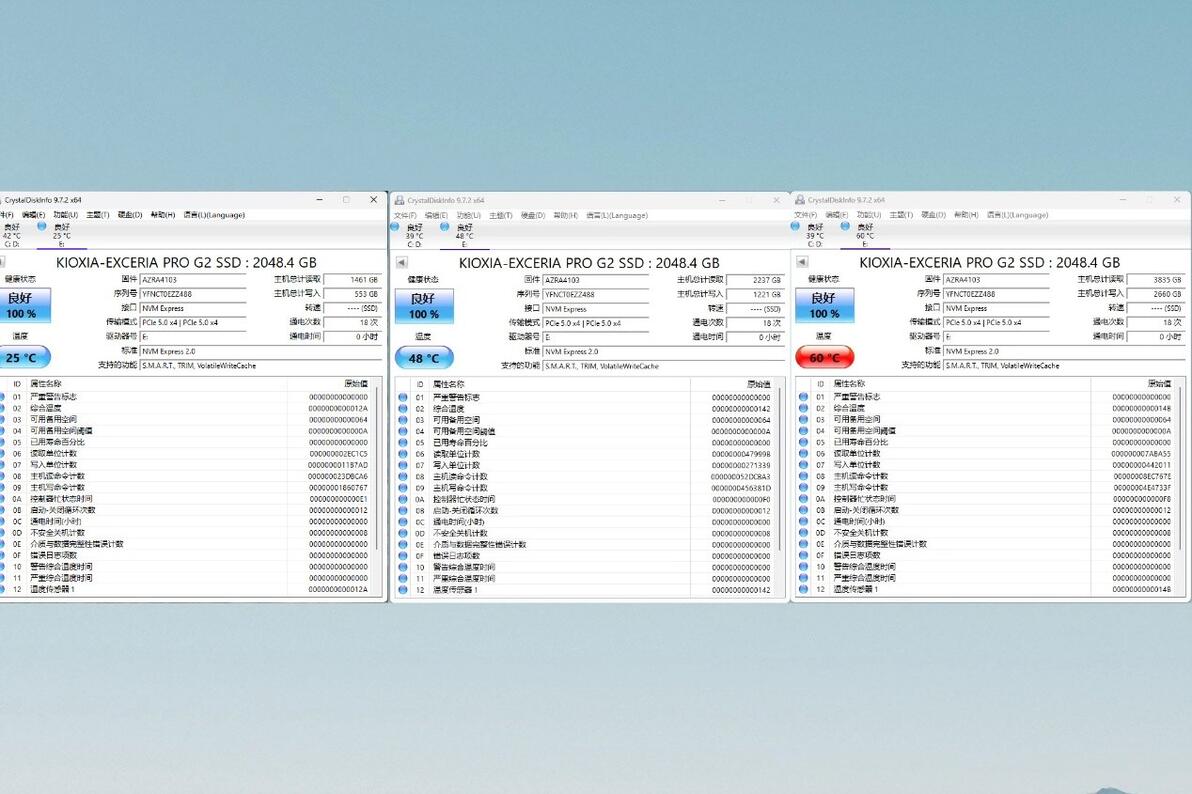Select E: 60 °C disk tab
1192x794 pixels.
pos(865,235)
